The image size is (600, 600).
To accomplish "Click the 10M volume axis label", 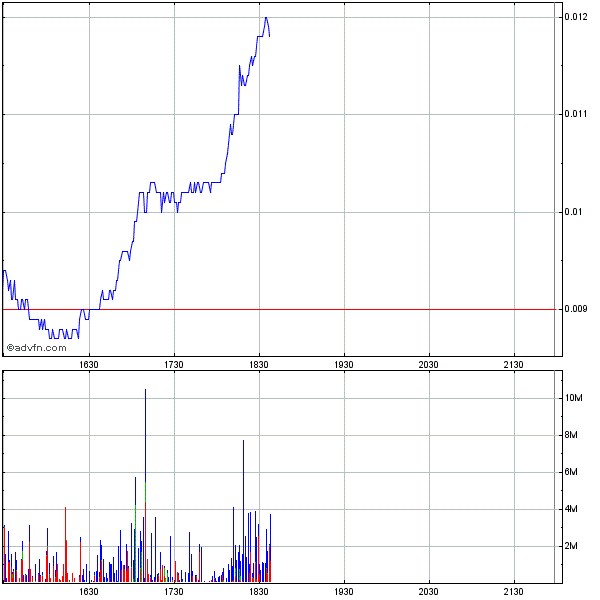I will pos(574,398).
